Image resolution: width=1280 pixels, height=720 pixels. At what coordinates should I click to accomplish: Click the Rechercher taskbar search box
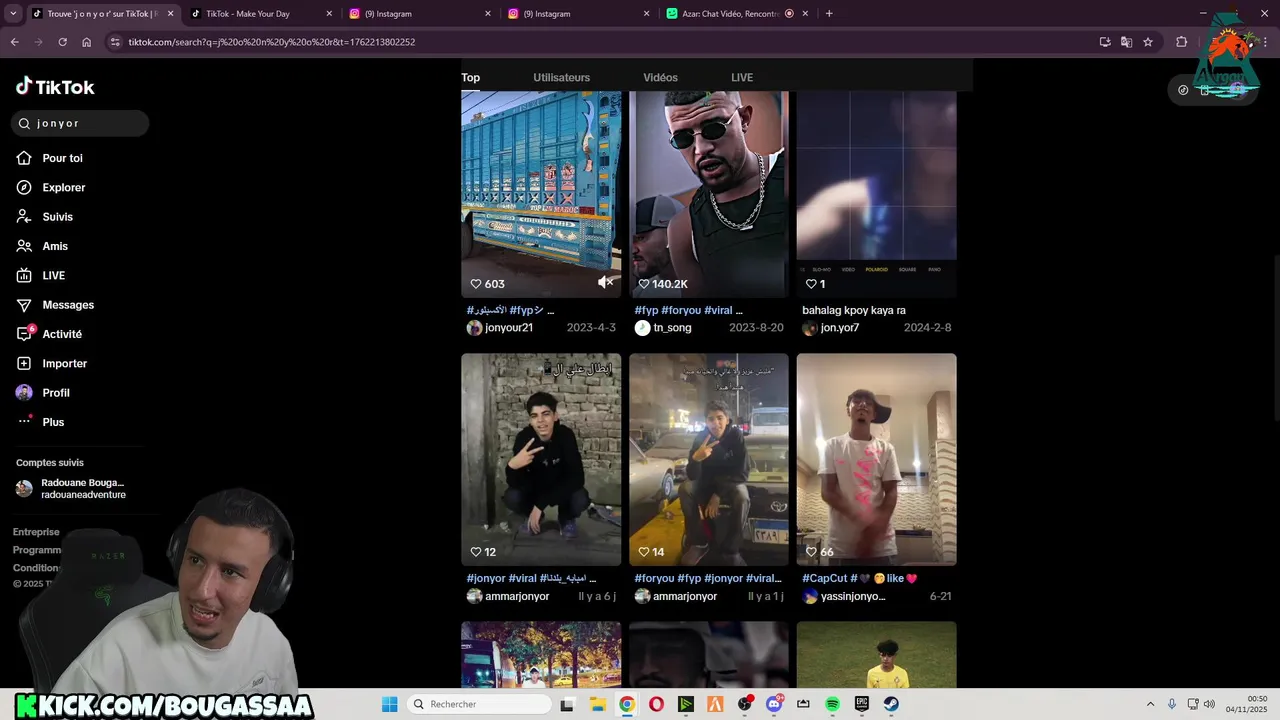point(481,704)
